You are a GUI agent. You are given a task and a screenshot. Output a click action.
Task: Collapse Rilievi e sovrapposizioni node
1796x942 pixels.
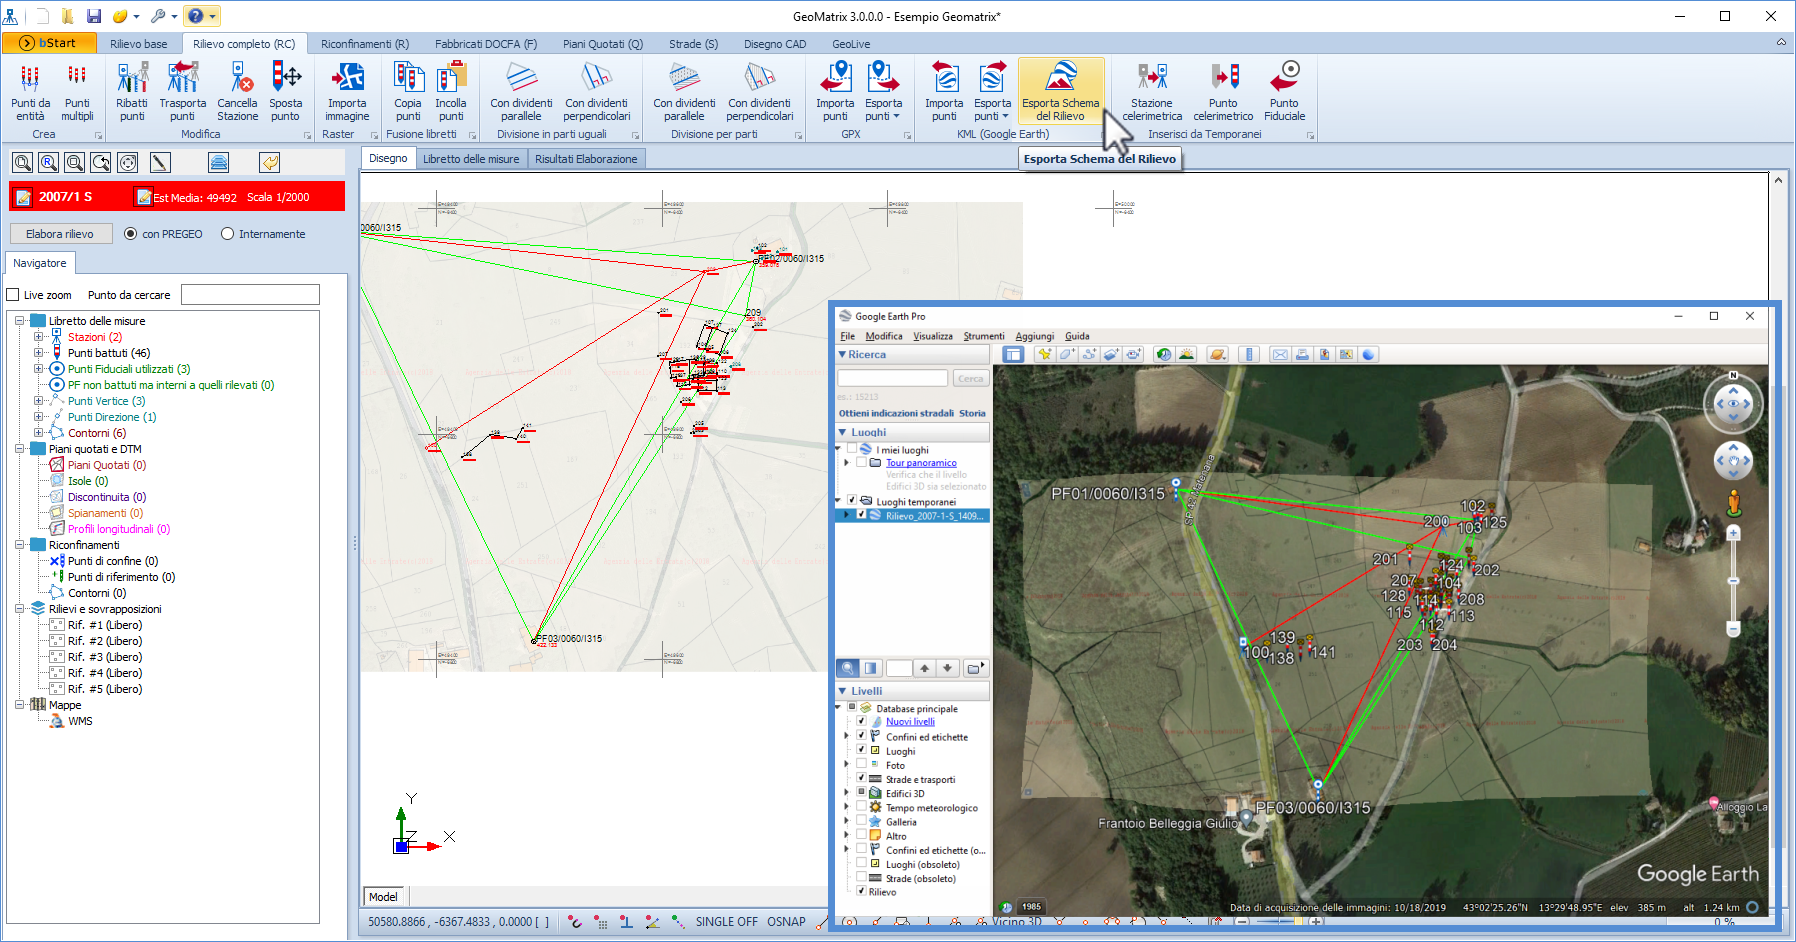coord(19,609)
